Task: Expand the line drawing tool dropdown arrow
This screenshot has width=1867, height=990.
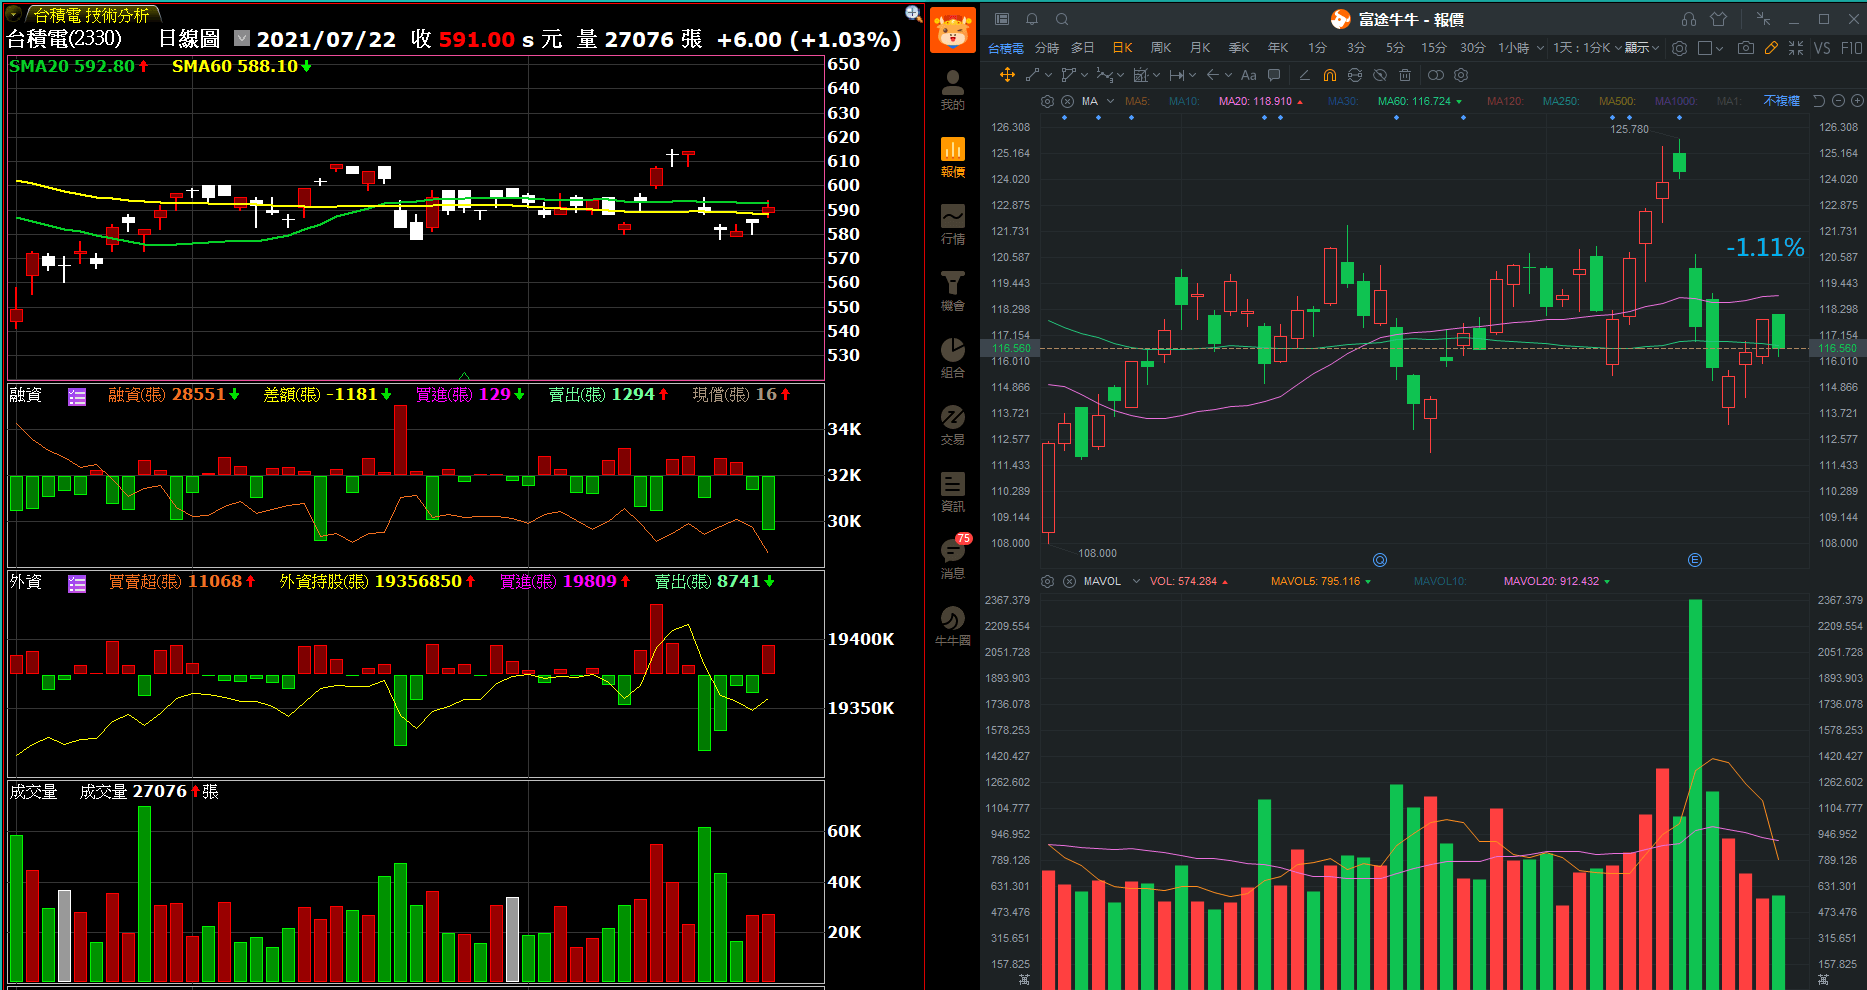Action: [x=1049, y=75]
